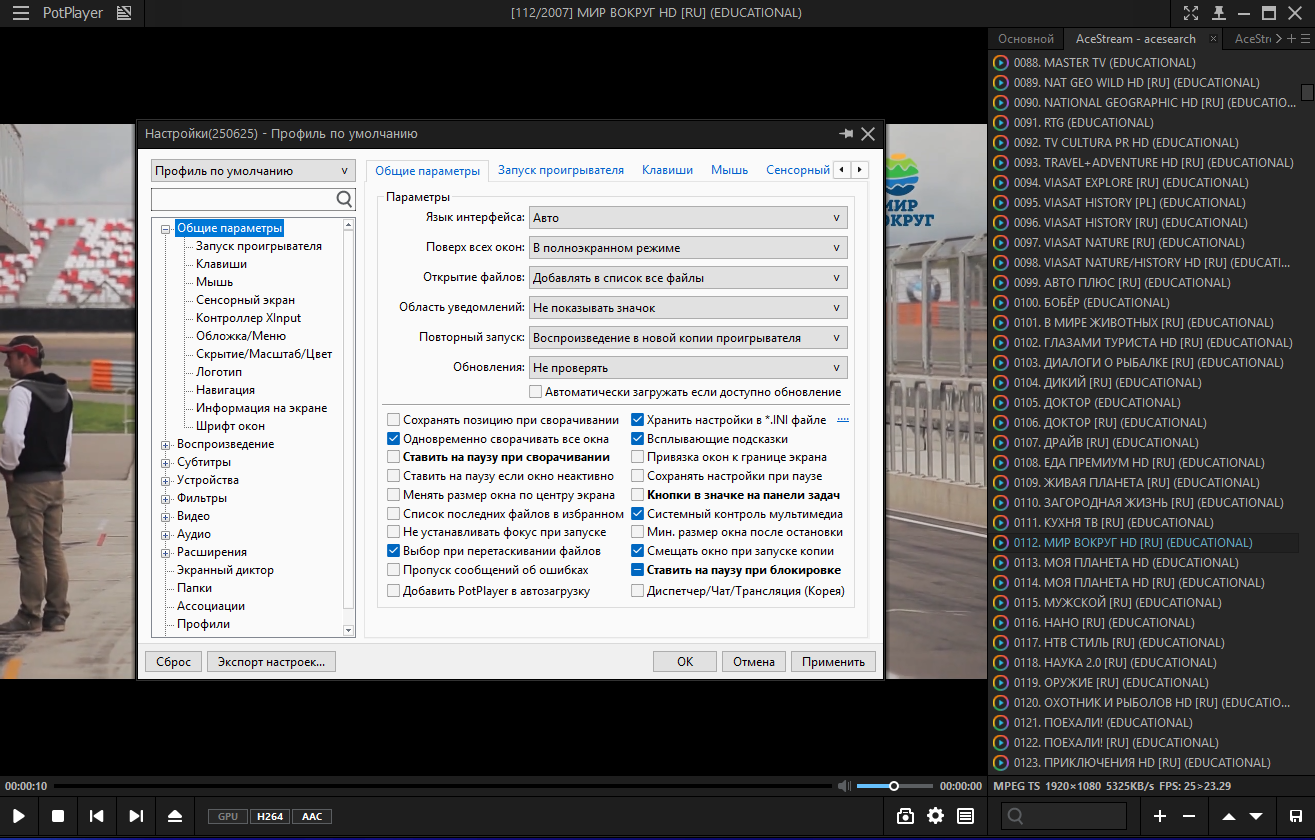Screen dimensions: 1315x840
Task: Switch to the "Основной" playlist tab
Action: click(x=1026, y=39)
